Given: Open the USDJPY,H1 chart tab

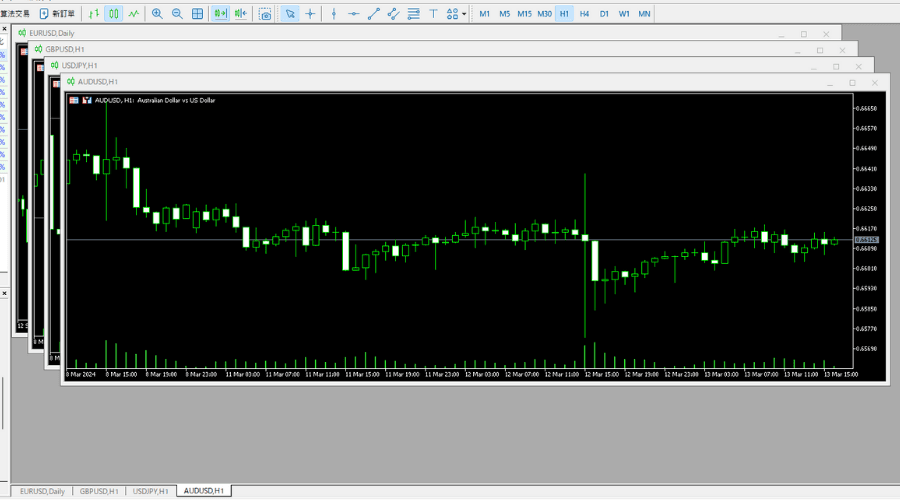Looking at the screenshot, I should [x=150, y=491].
